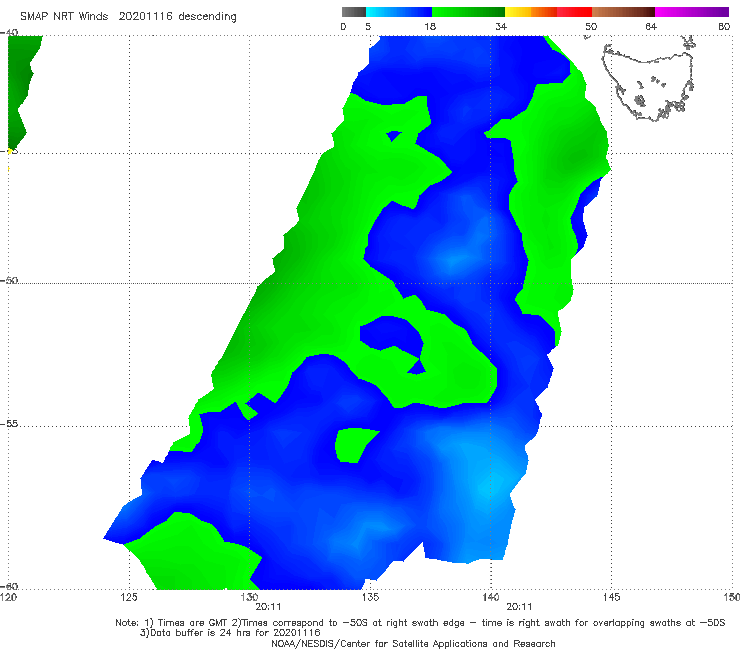Click the green segment of the color bar
This screenshot has width=740, height=650.
click(x=468, y=12)
